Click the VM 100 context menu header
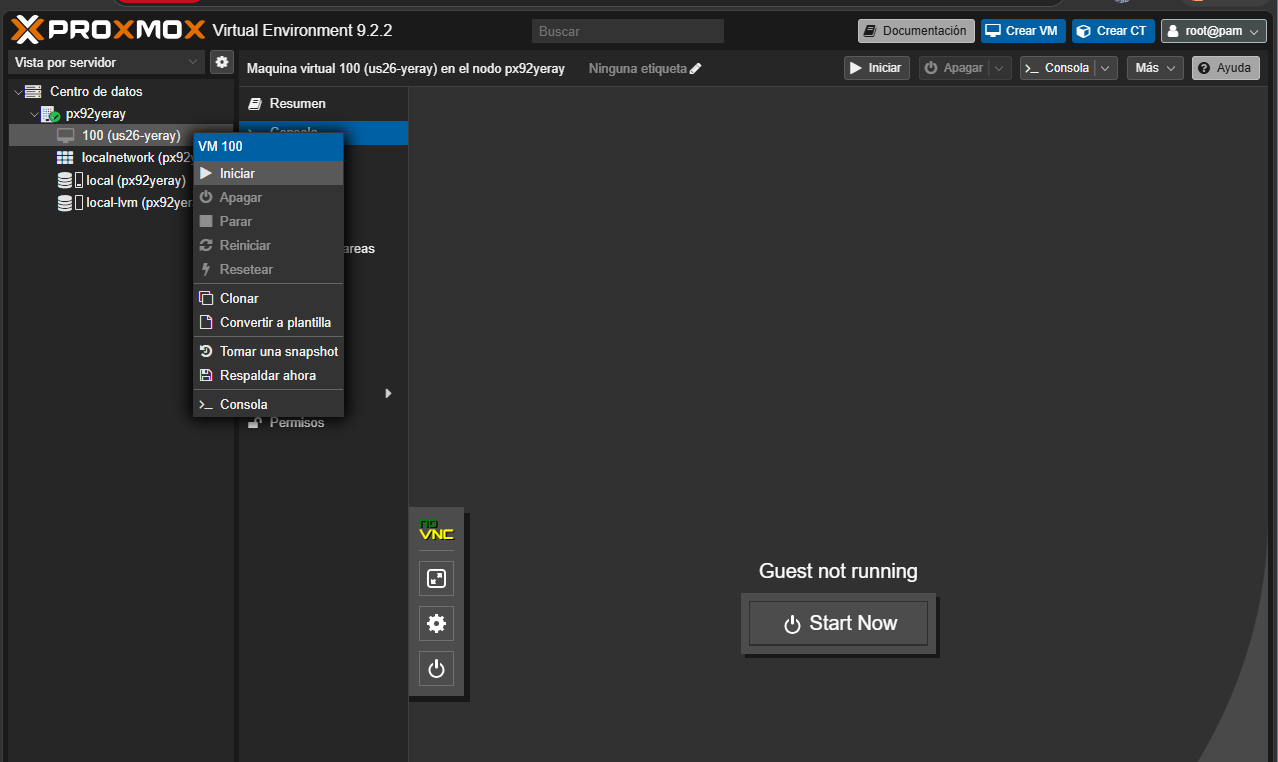This screenshot has width=1278, height=762. pos(268,147)
